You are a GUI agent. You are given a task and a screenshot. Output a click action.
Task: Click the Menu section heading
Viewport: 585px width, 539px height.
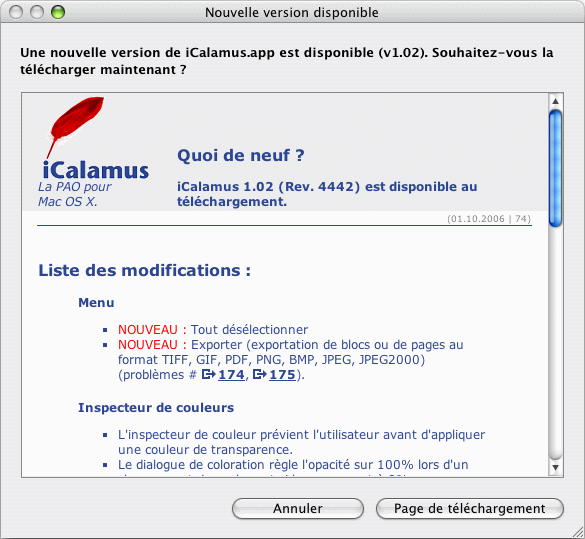click(96, 303)
